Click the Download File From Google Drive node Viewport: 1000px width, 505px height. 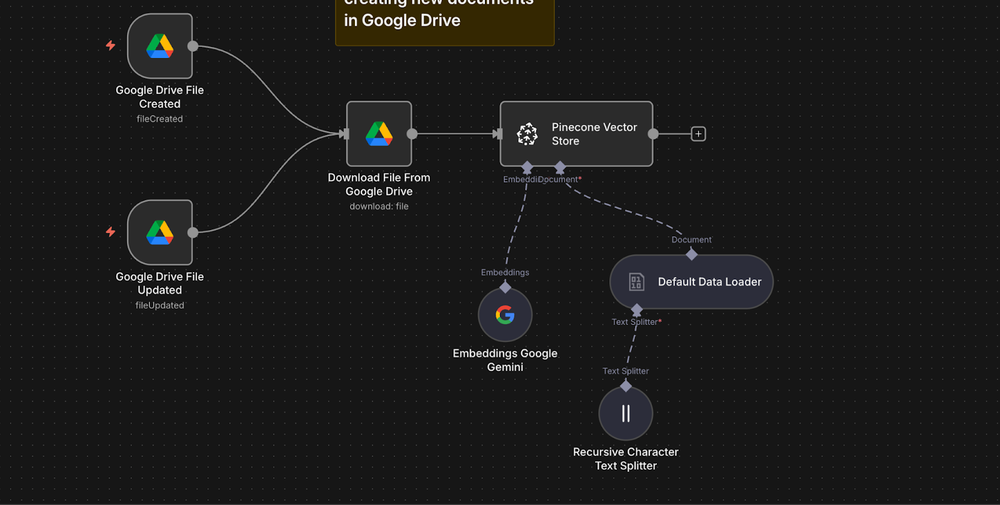click(x=379, y=133)
